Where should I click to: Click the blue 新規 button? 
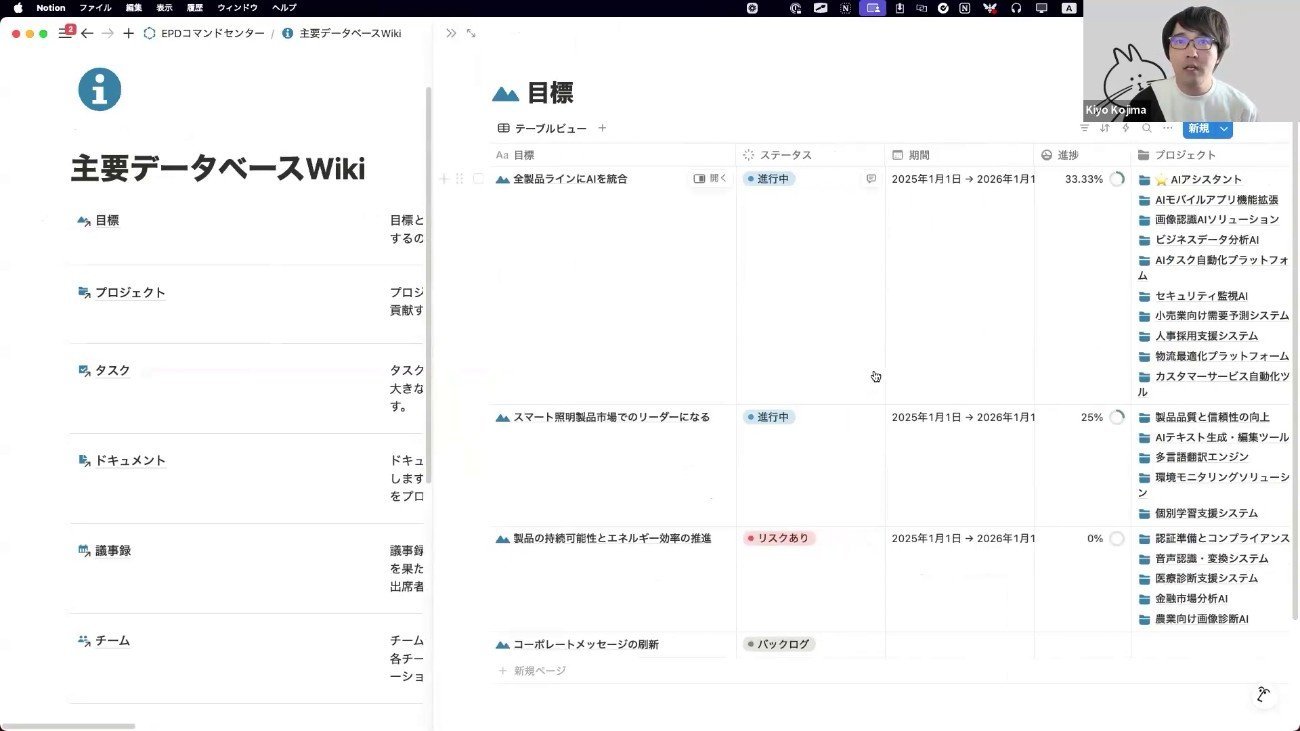pyautogui.click(x=1199, y=128)
